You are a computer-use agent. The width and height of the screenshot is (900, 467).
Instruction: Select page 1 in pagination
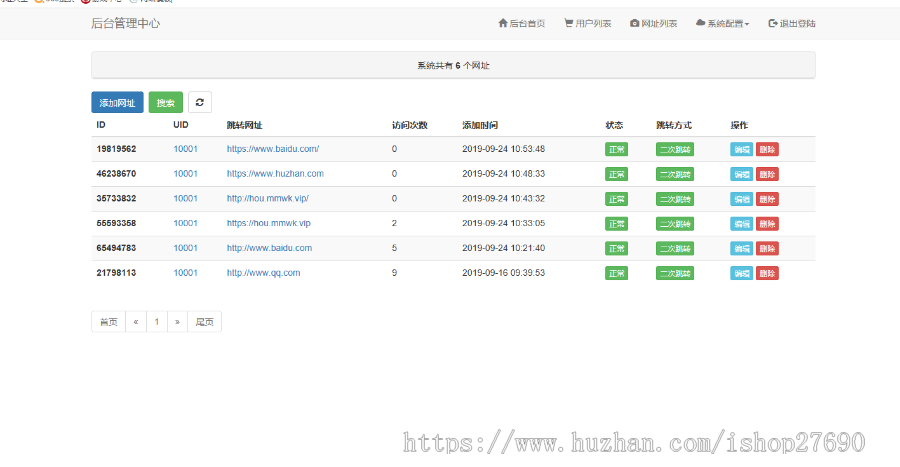coord(156,322)
